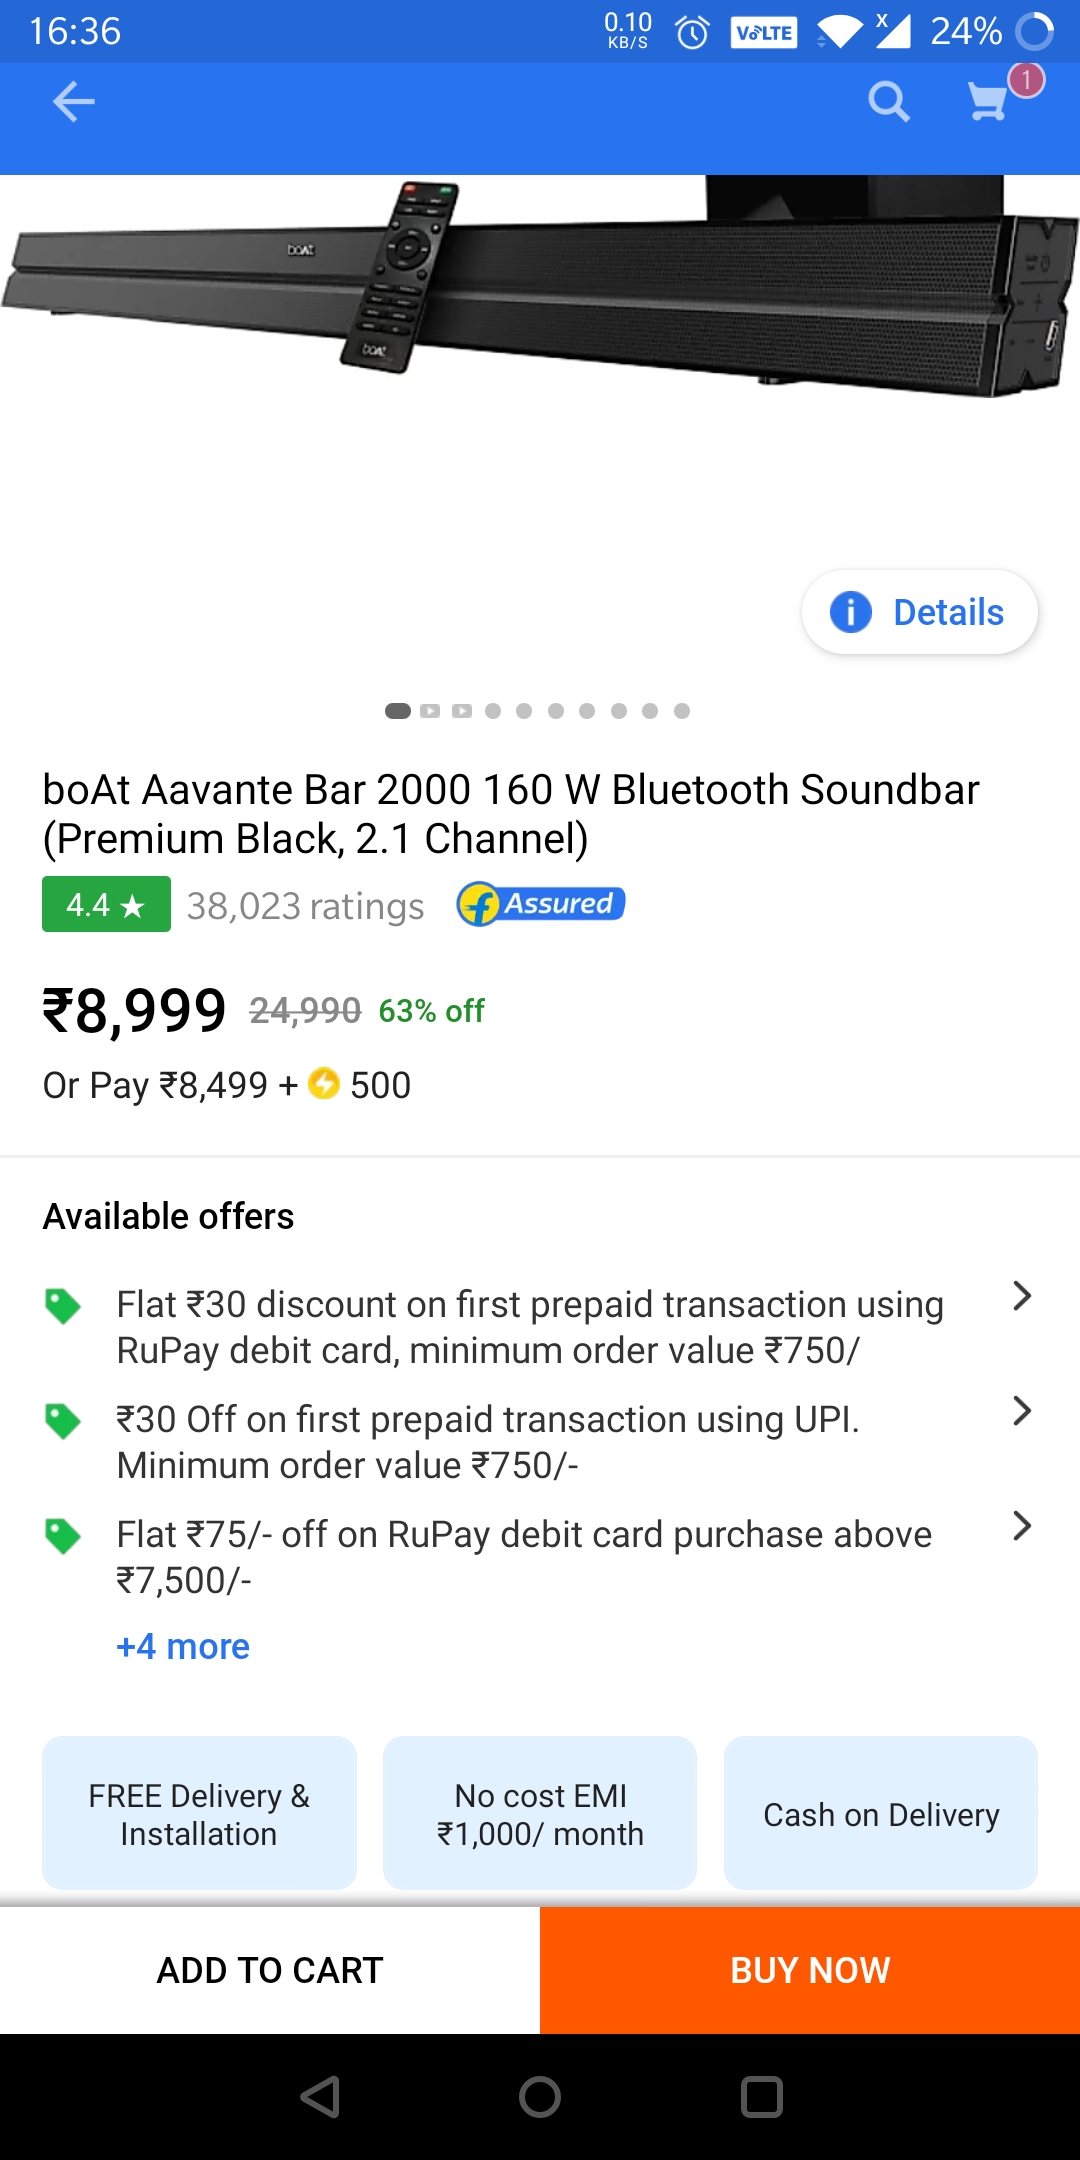Screen dimensions: 1080x2160
Task: Select the Cash on Delivery tile
Action: tap(881, 1814)
